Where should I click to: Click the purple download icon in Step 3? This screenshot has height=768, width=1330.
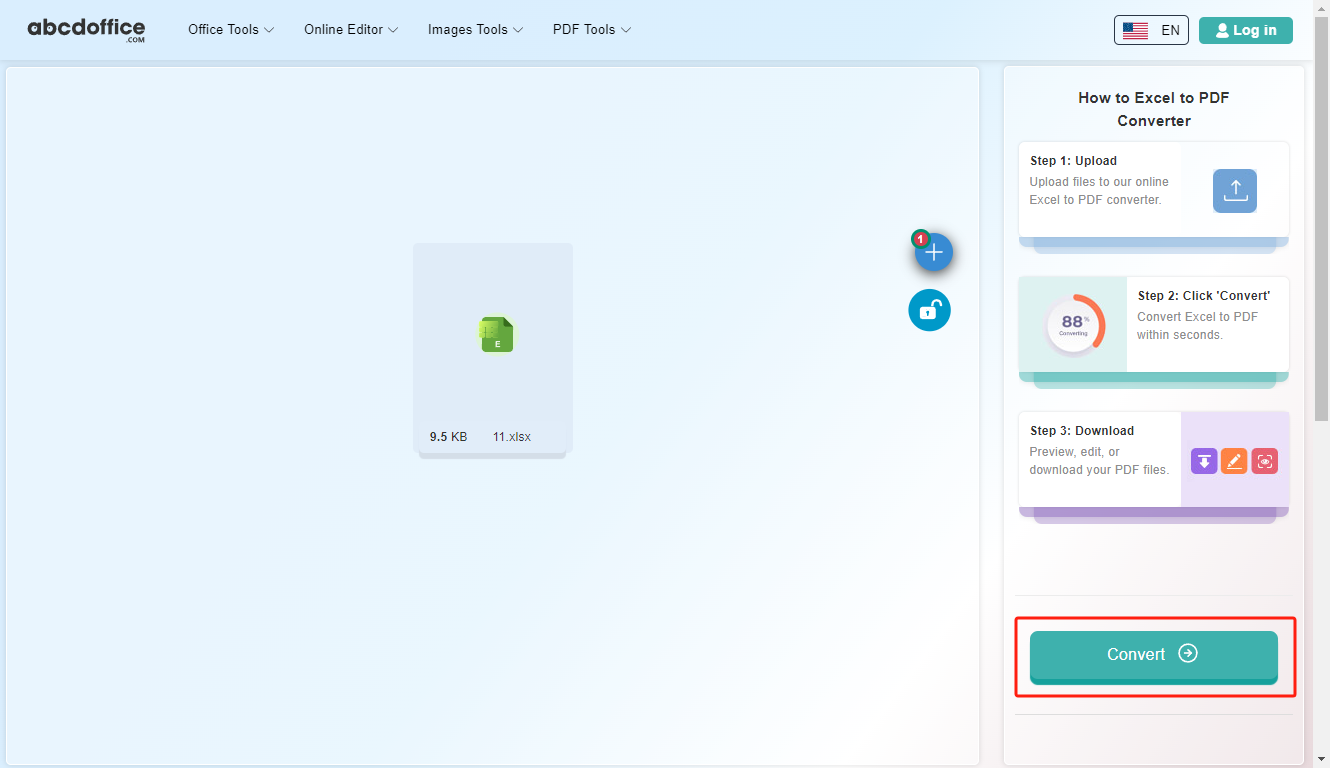pyautogui.click(x=1204, y=461)
